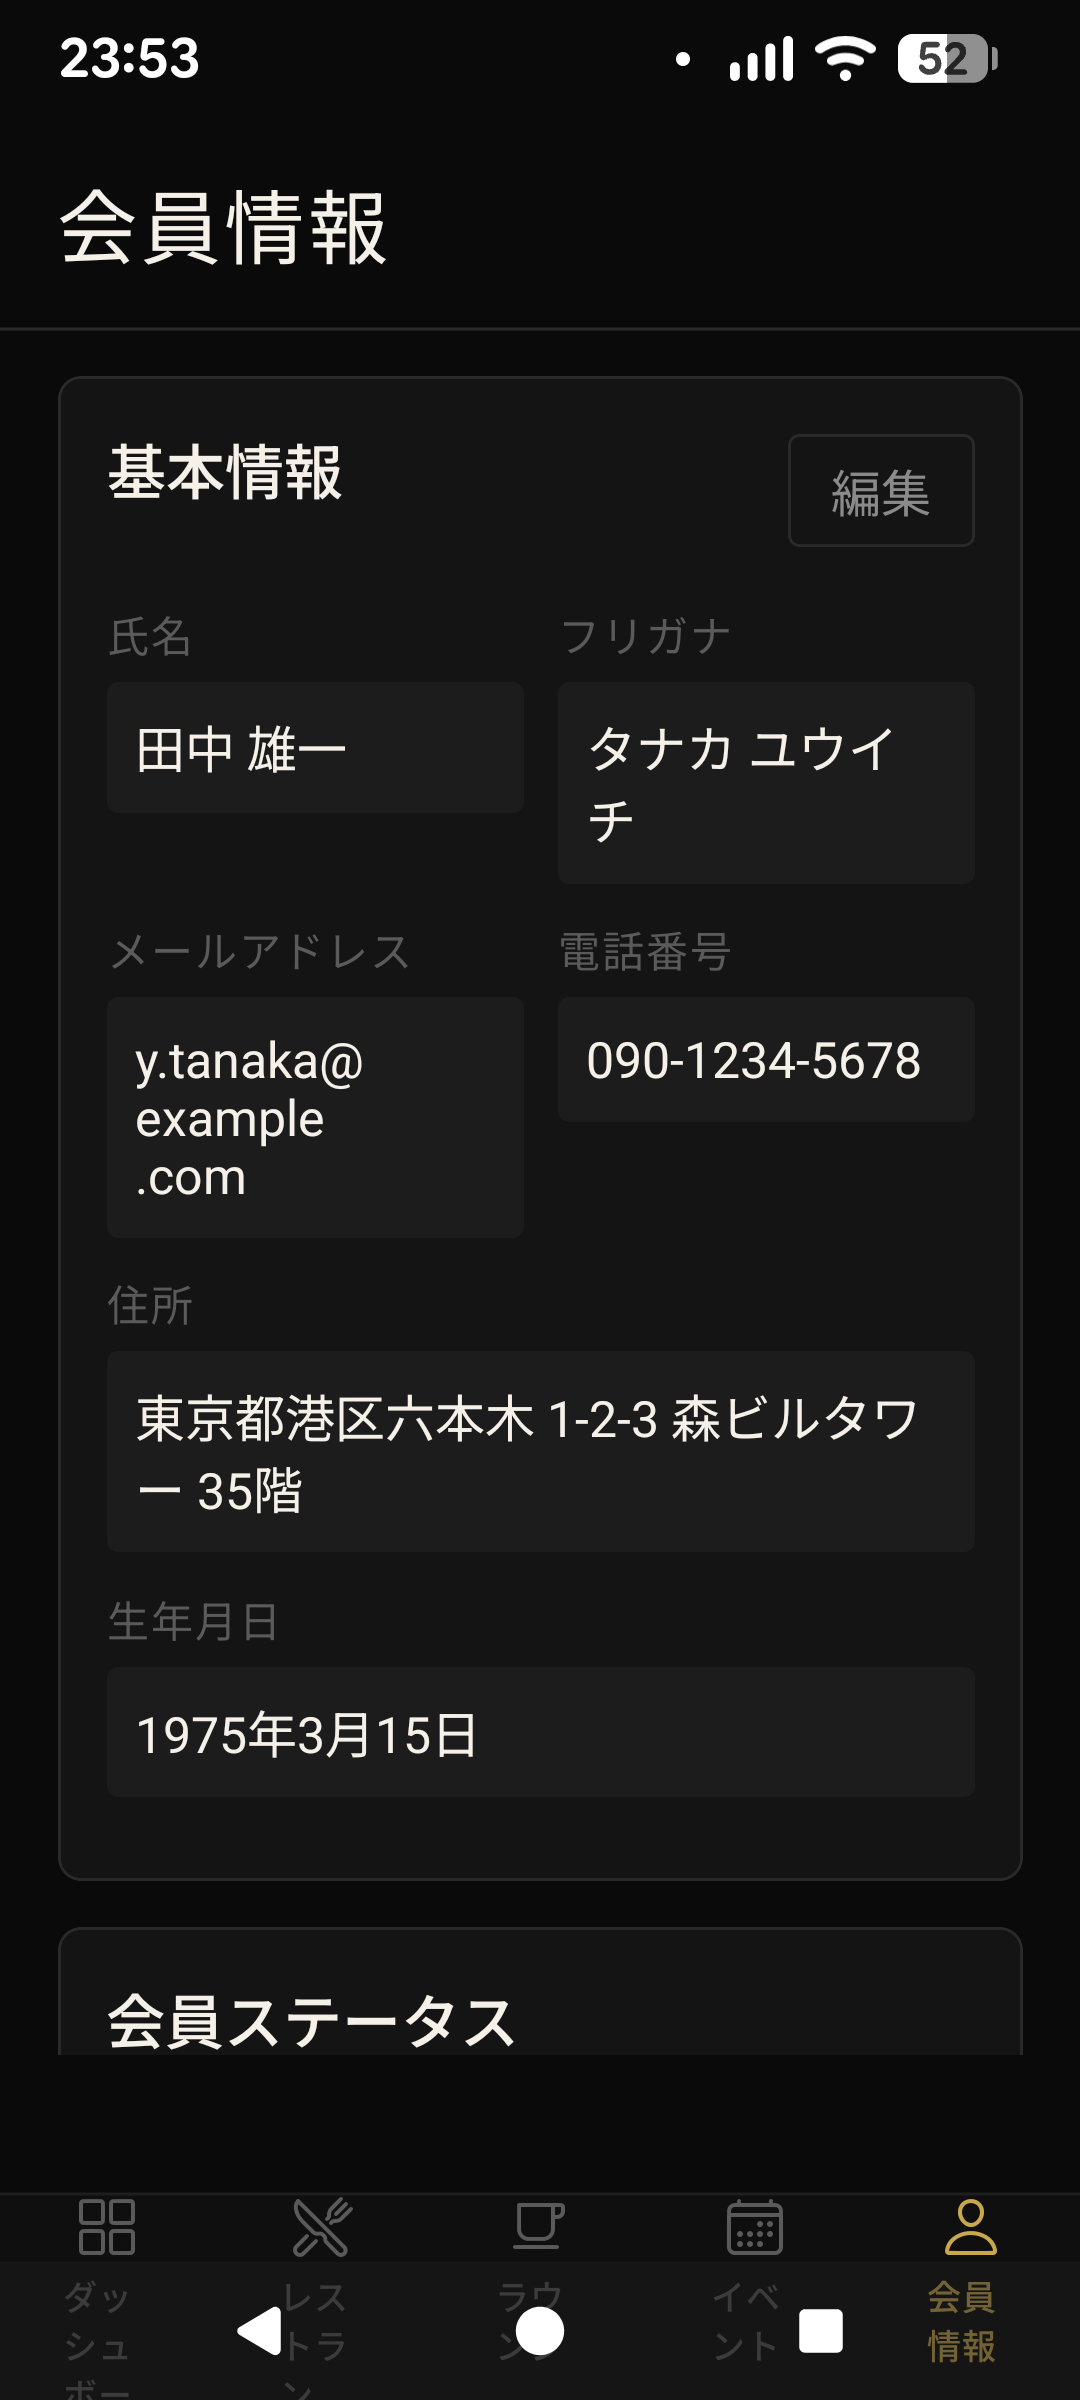Tap the 会員情報 page title
1080x2400 pixels.
click(223, 228)
